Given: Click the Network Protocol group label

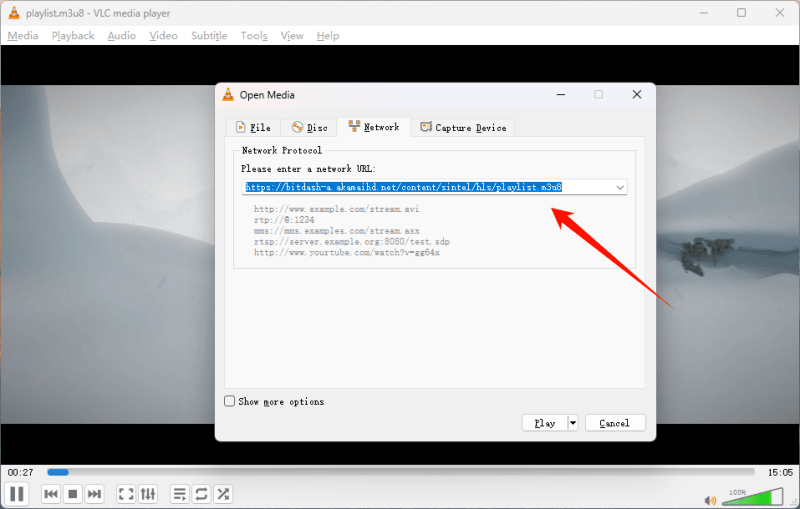Looking at the screenshot, I should 282,150.
